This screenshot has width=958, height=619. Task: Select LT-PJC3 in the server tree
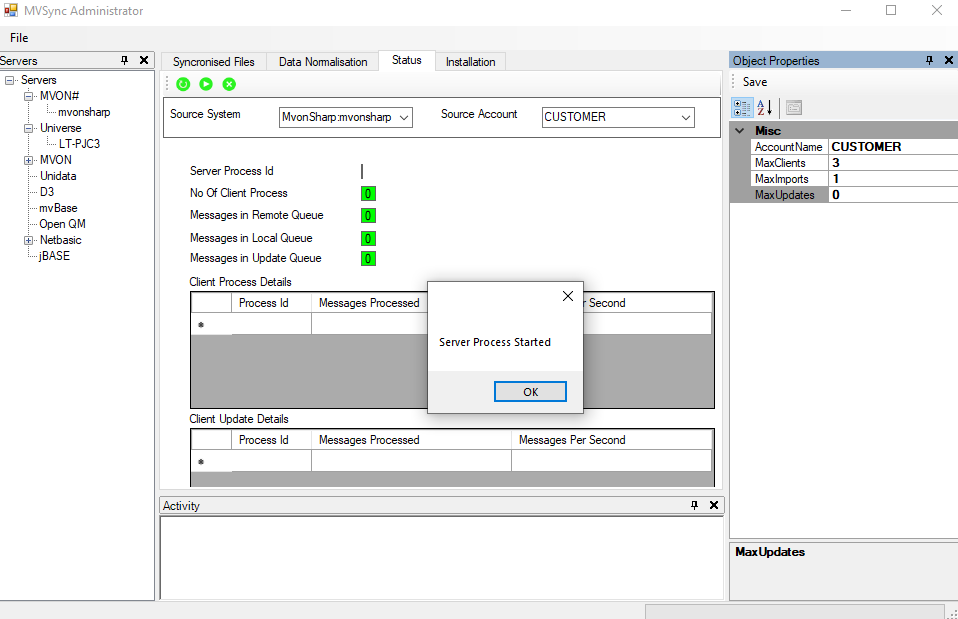point(79,144)
